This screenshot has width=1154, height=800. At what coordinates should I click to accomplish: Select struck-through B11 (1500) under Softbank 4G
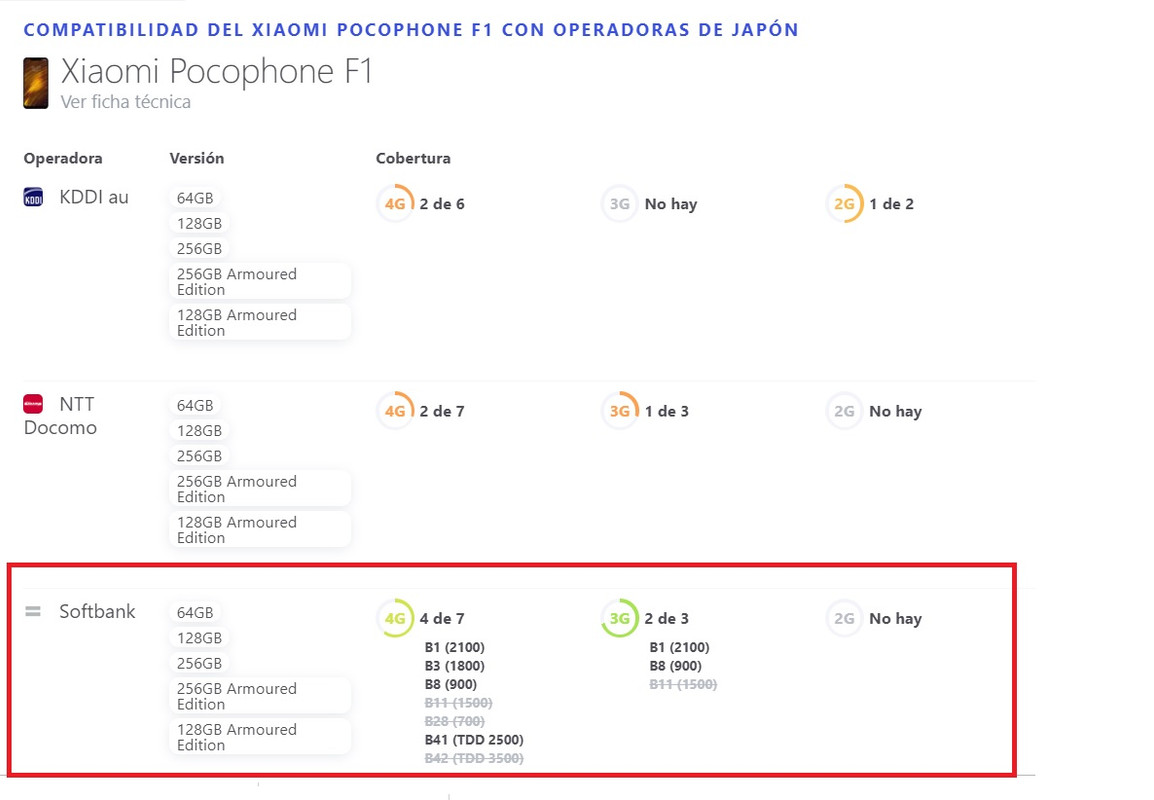click(x=459, y=703)
